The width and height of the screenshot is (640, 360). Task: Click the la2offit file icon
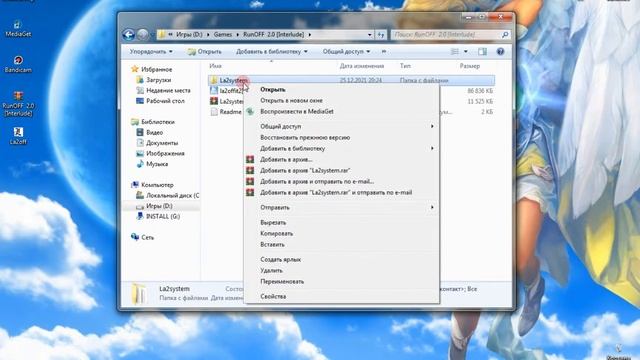(214, 91)
